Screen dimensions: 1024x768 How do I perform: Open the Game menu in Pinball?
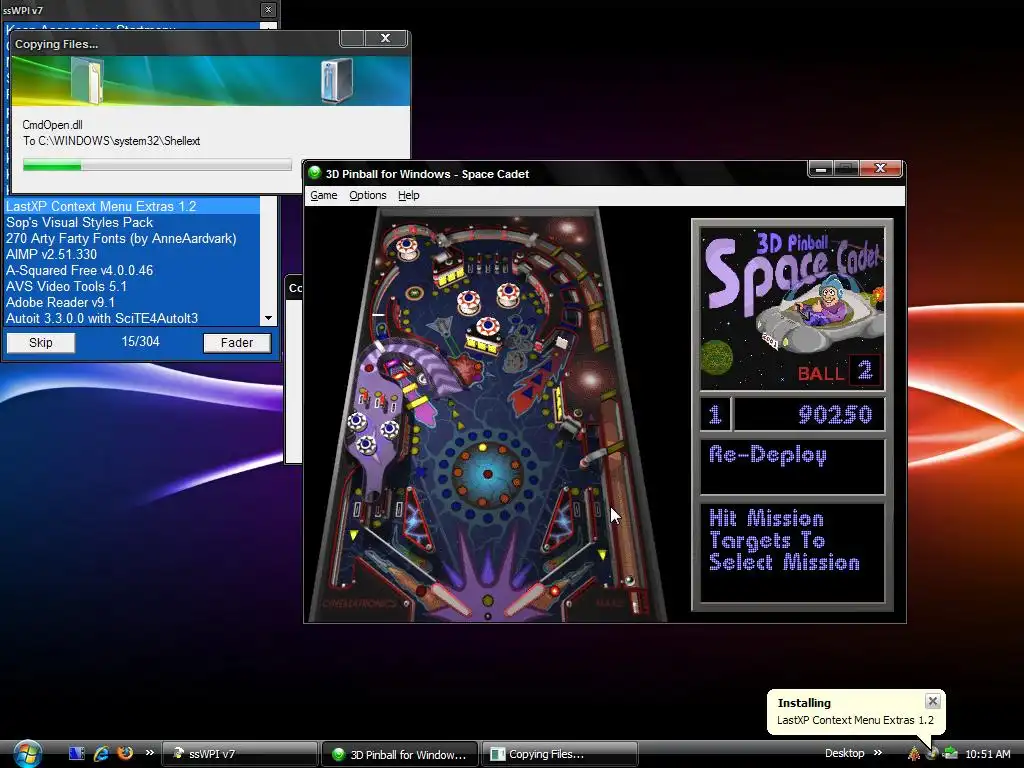(323, 195)
